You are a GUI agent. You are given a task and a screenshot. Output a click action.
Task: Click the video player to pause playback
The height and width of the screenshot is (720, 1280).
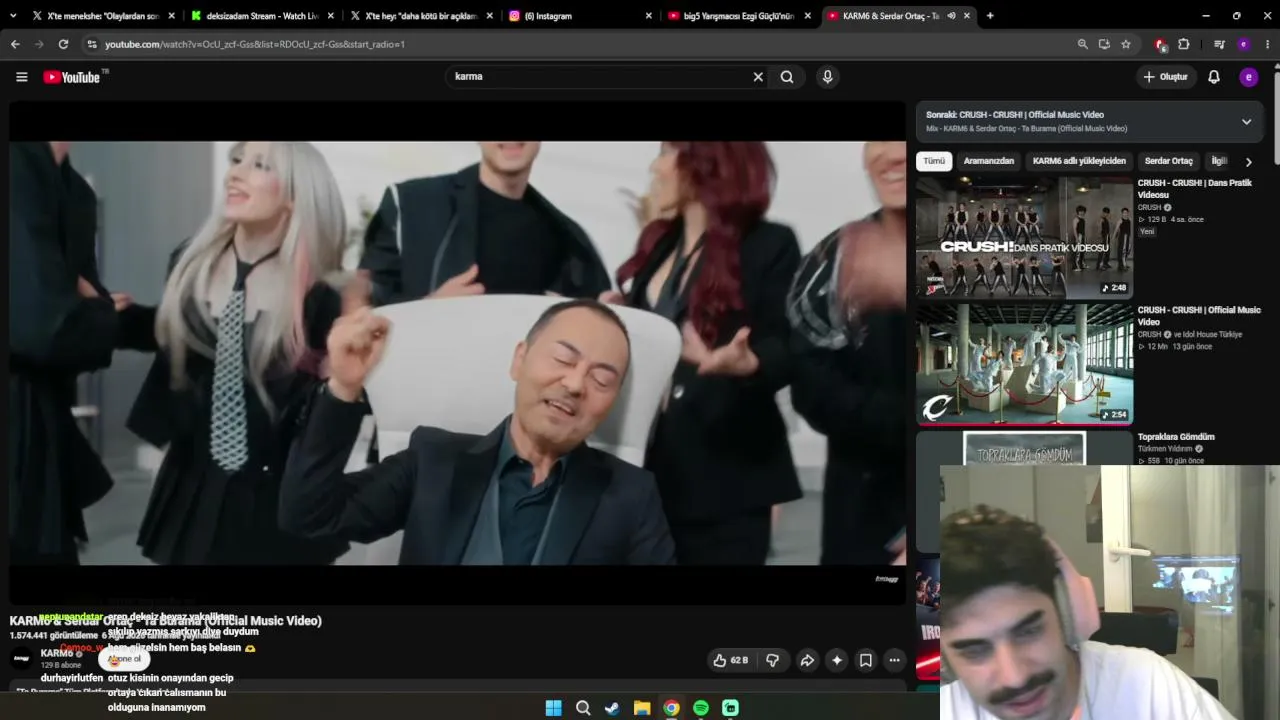(458, 353)
